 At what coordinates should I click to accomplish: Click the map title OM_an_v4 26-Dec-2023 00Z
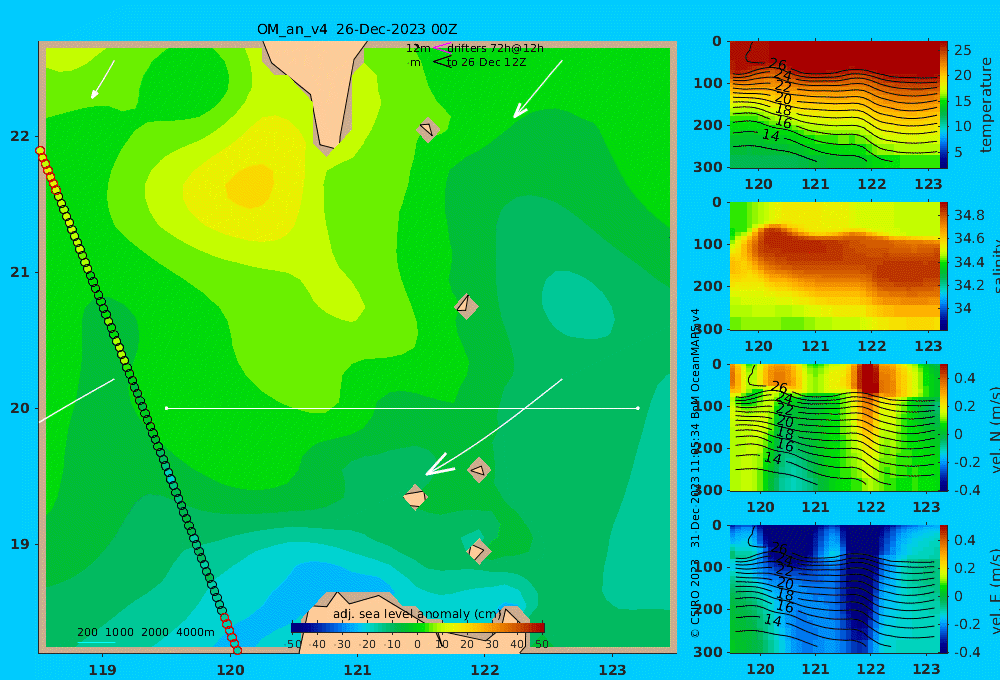[x=357, y=29]
